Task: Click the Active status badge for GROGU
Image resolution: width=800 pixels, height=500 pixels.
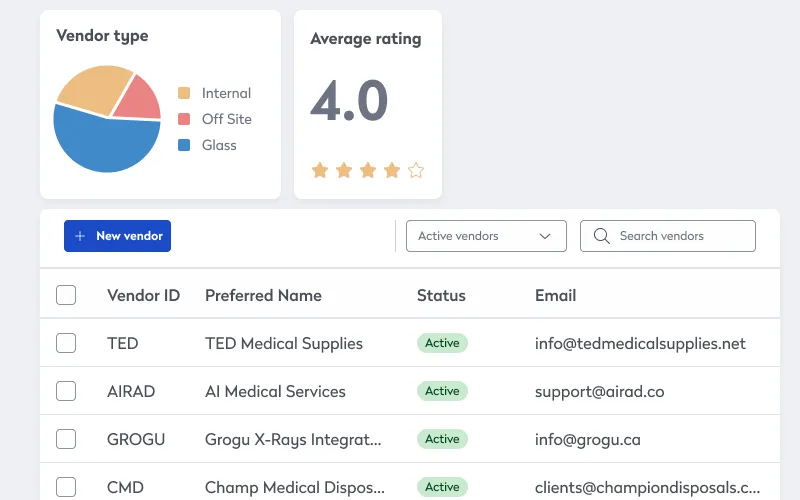Action: (x=442, y=439)
